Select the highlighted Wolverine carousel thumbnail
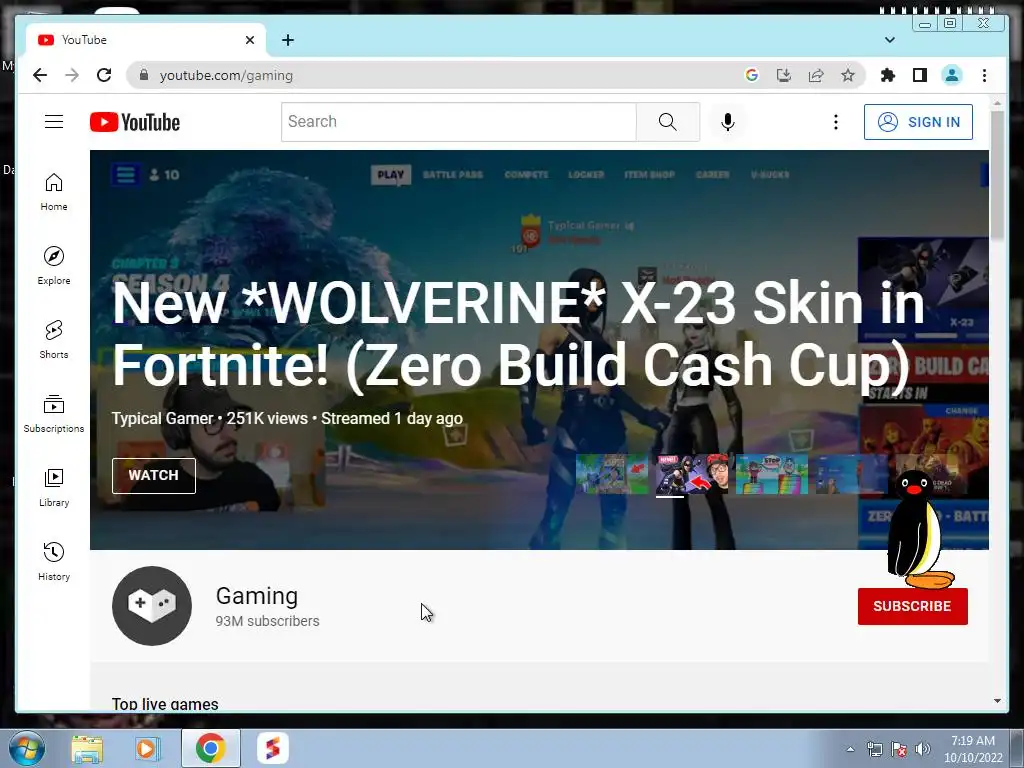1024x768 pixels. coord(692,474)
